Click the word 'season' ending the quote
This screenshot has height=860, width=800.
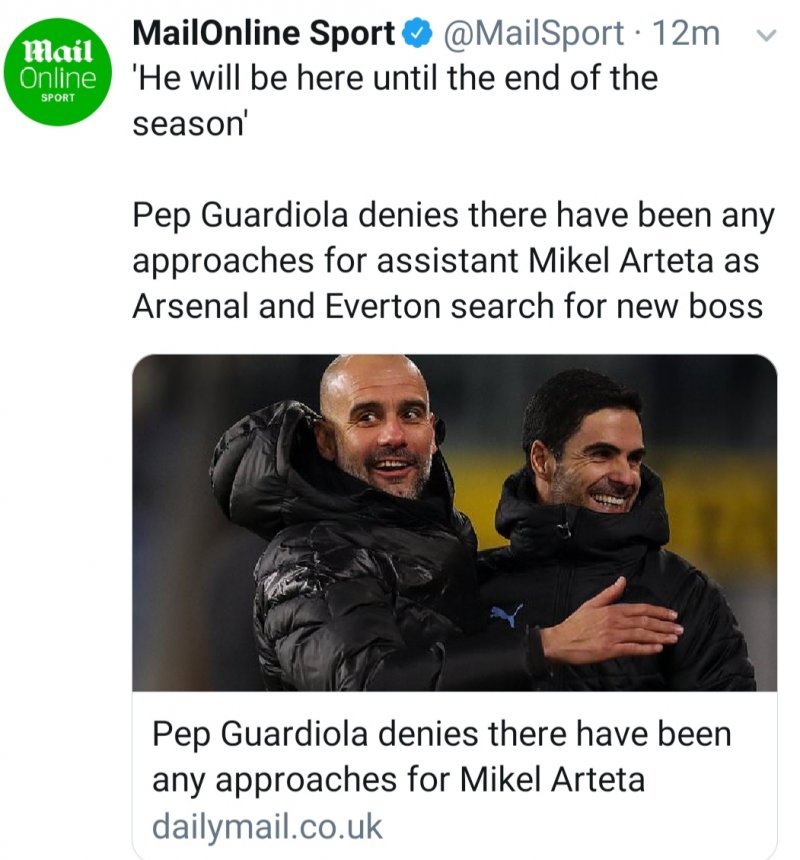tap(188, 122)
